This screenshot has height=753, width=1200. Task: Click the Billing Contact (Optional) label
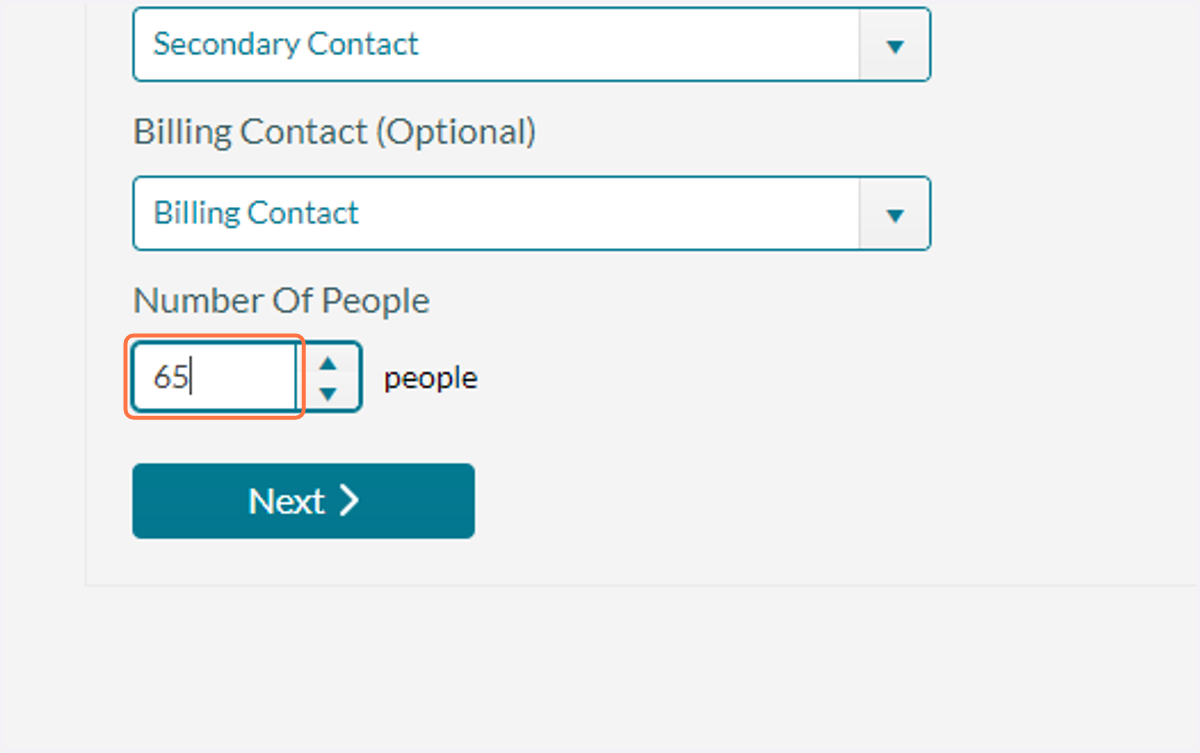click(334, 132)
